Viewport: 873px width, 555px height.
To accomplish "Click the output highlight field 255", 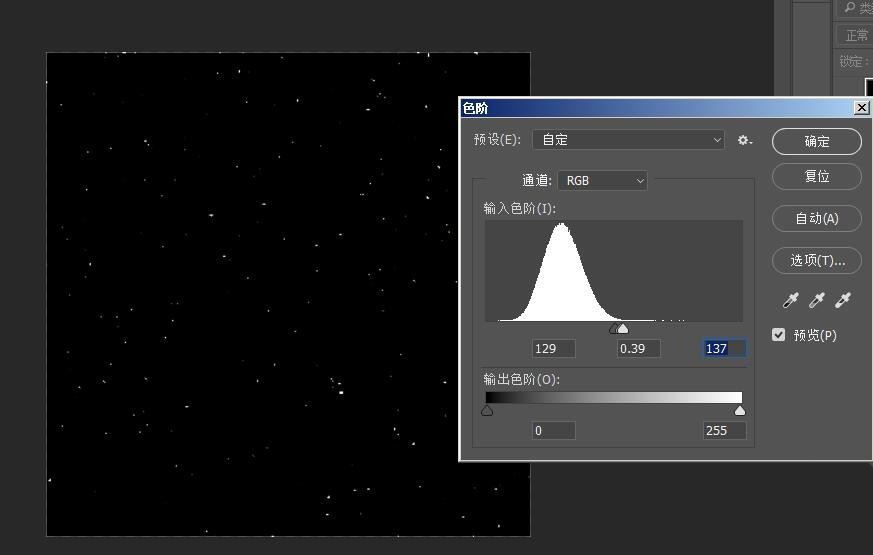I will [x=724, y=430].
